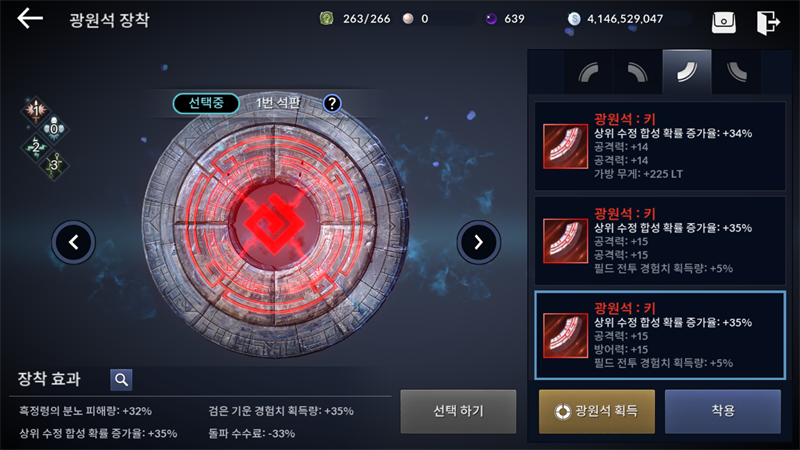The width and height of the screenshot is (800, 450).
Task: Select the highlighted 광원석 with 방어력 +15
Action: (660, 335)
